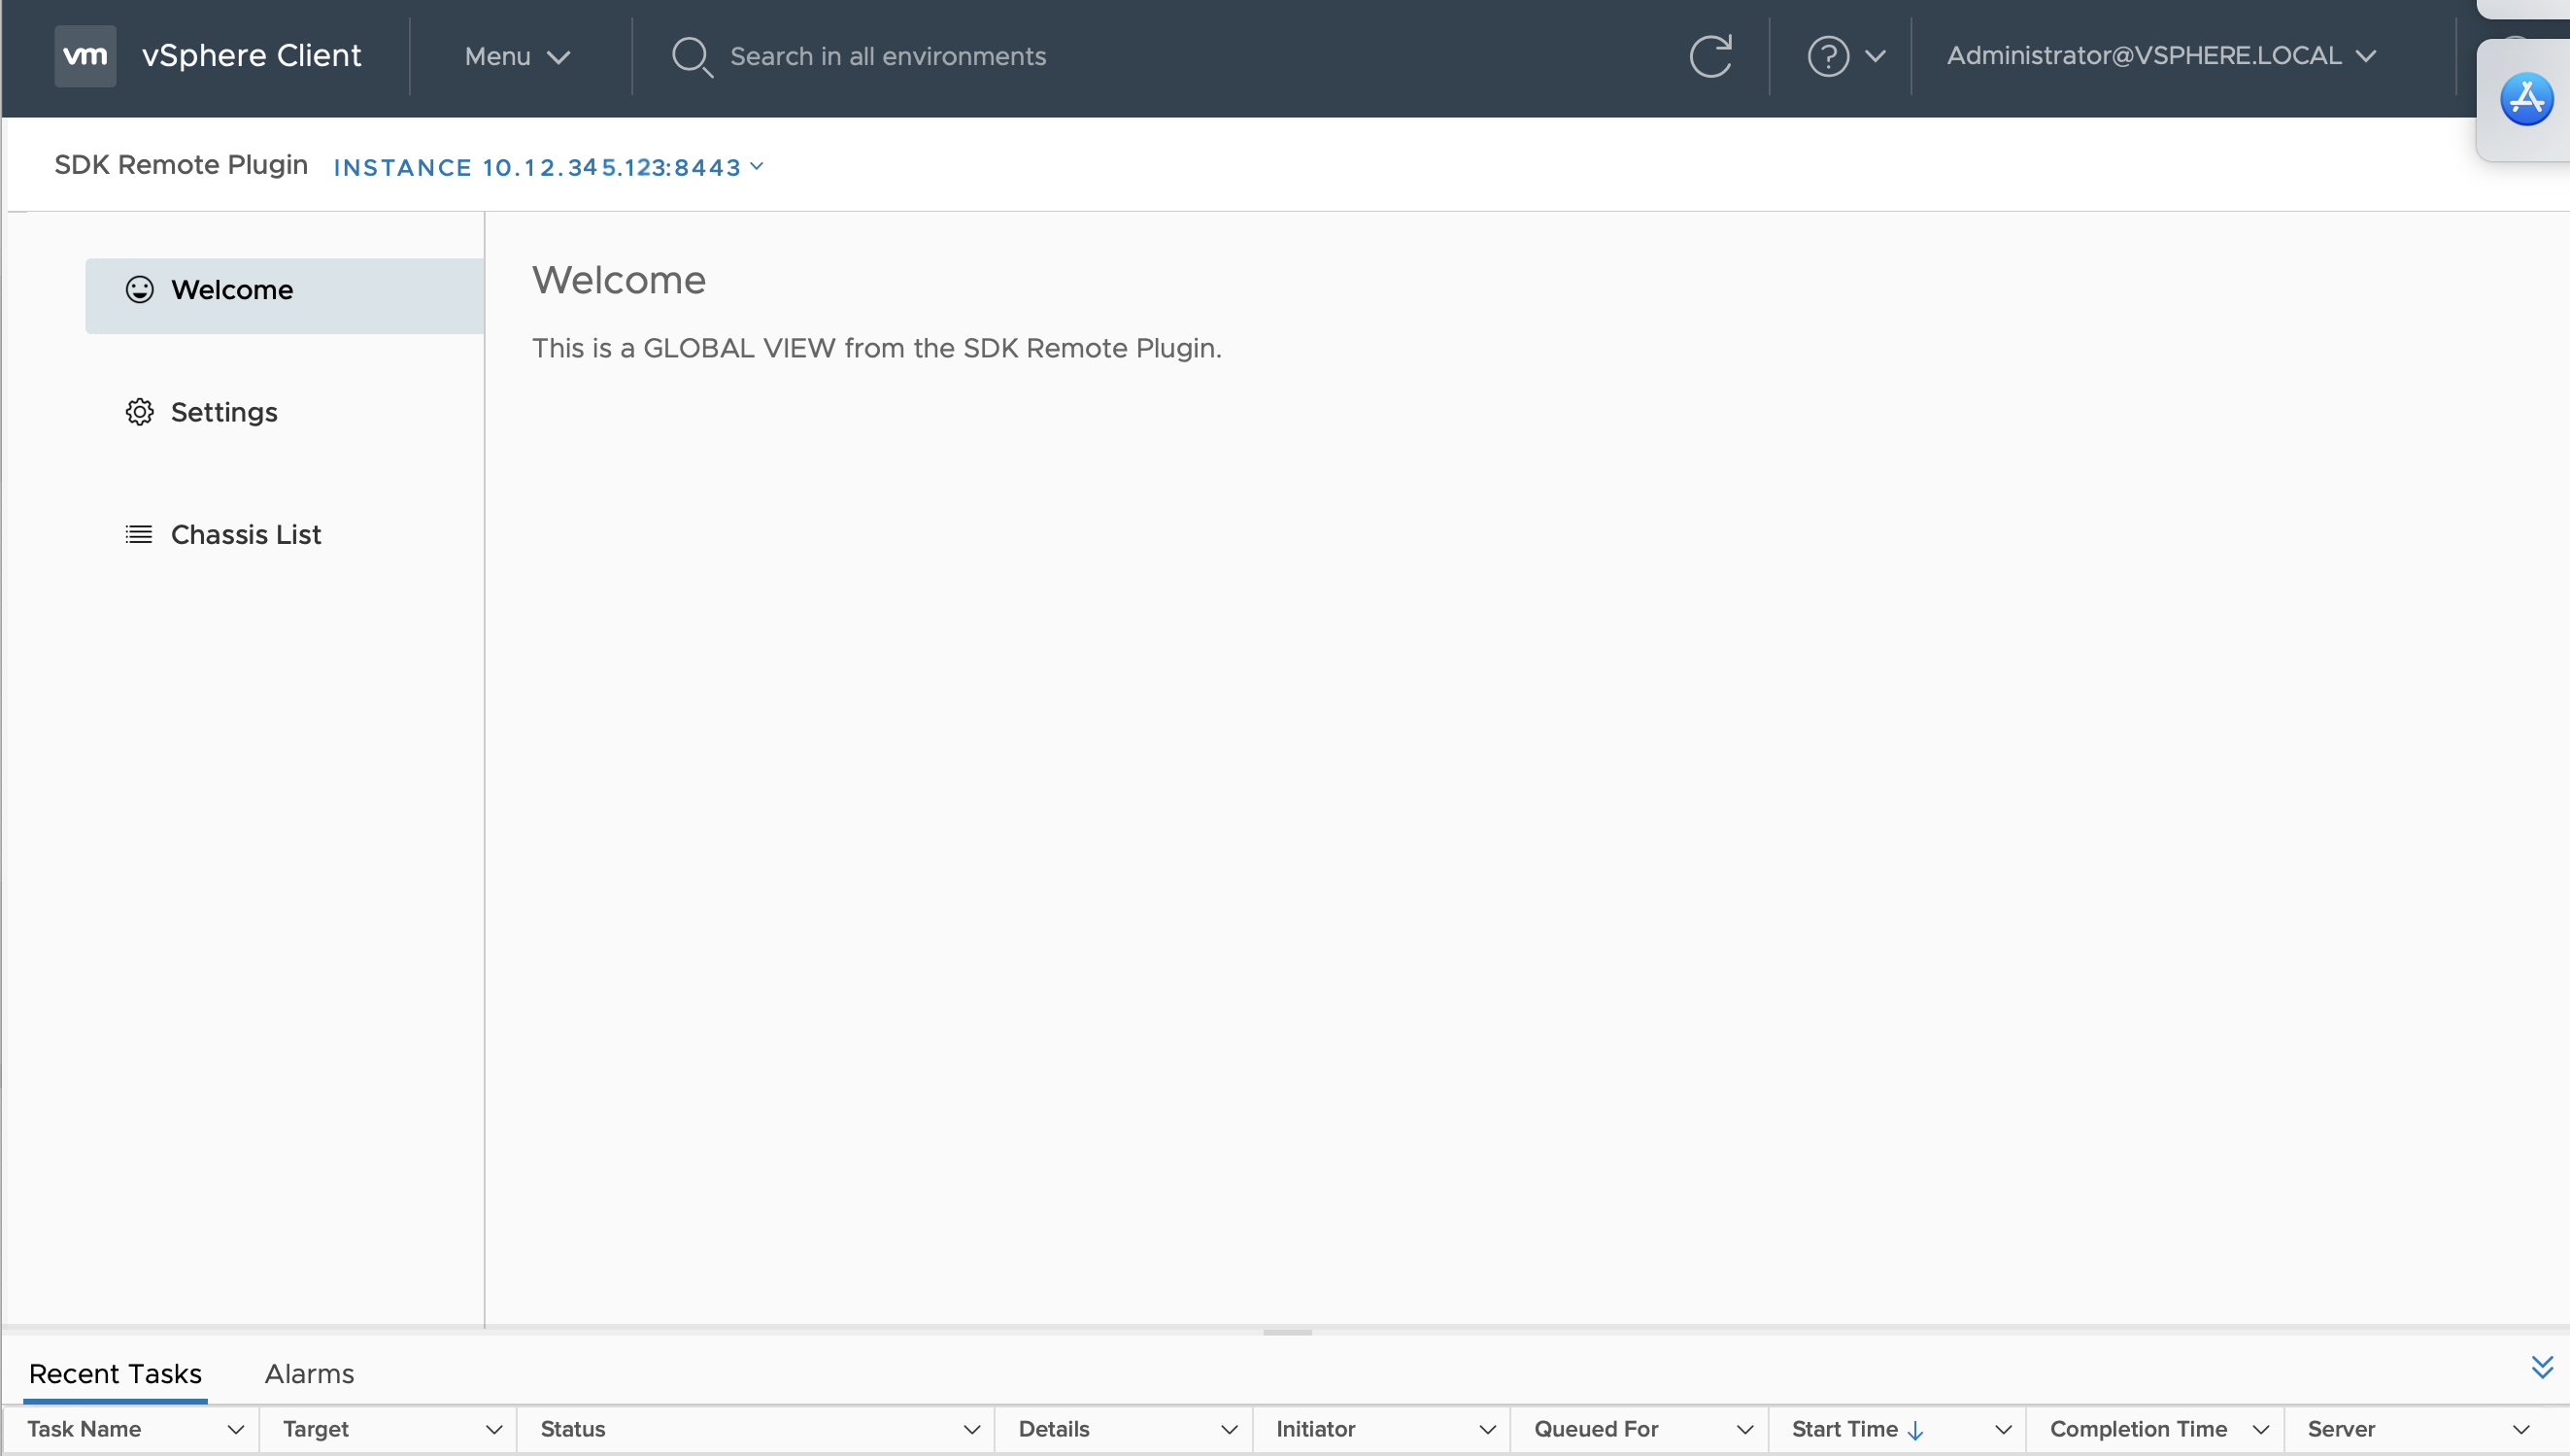Image resolution: width=2570 pixels, height=1456 pixels.
Task: Click the Start Time sort arrow
Action: point(1915,1431)
